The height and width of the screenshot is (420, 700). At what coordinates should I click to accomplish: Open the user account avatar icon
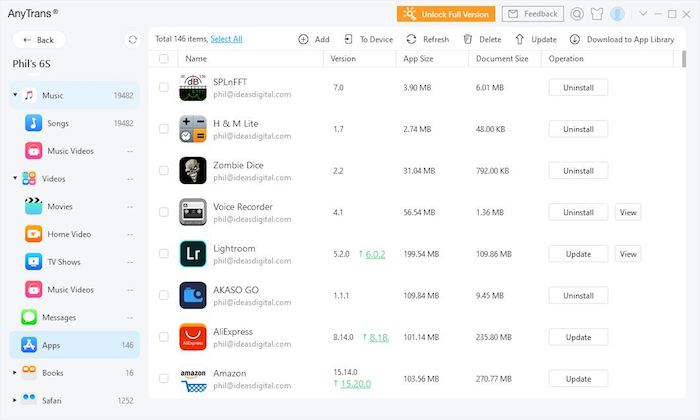[617, 14]
